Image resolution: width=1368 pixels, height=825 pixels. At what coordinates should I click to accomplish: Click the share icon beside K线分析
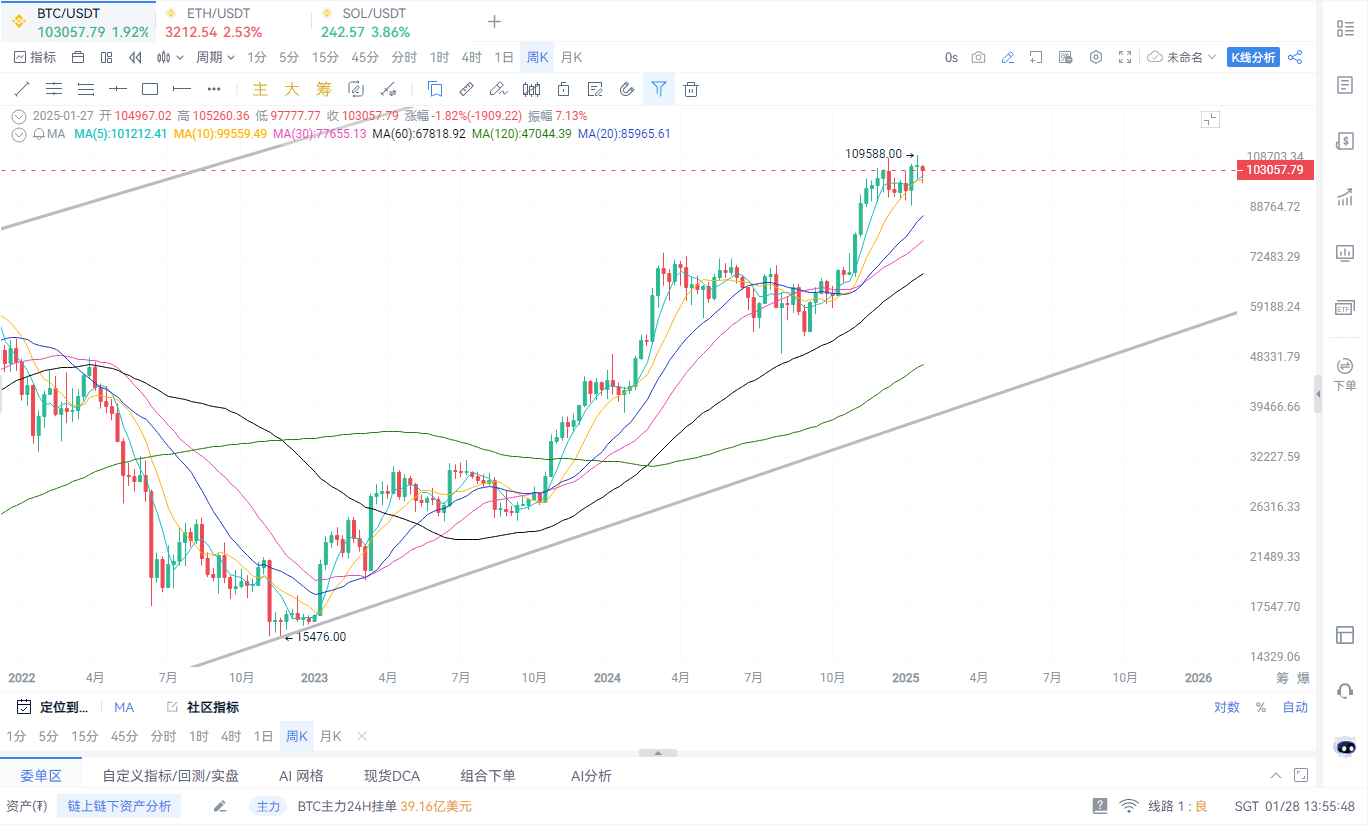tap(1295, 57)
